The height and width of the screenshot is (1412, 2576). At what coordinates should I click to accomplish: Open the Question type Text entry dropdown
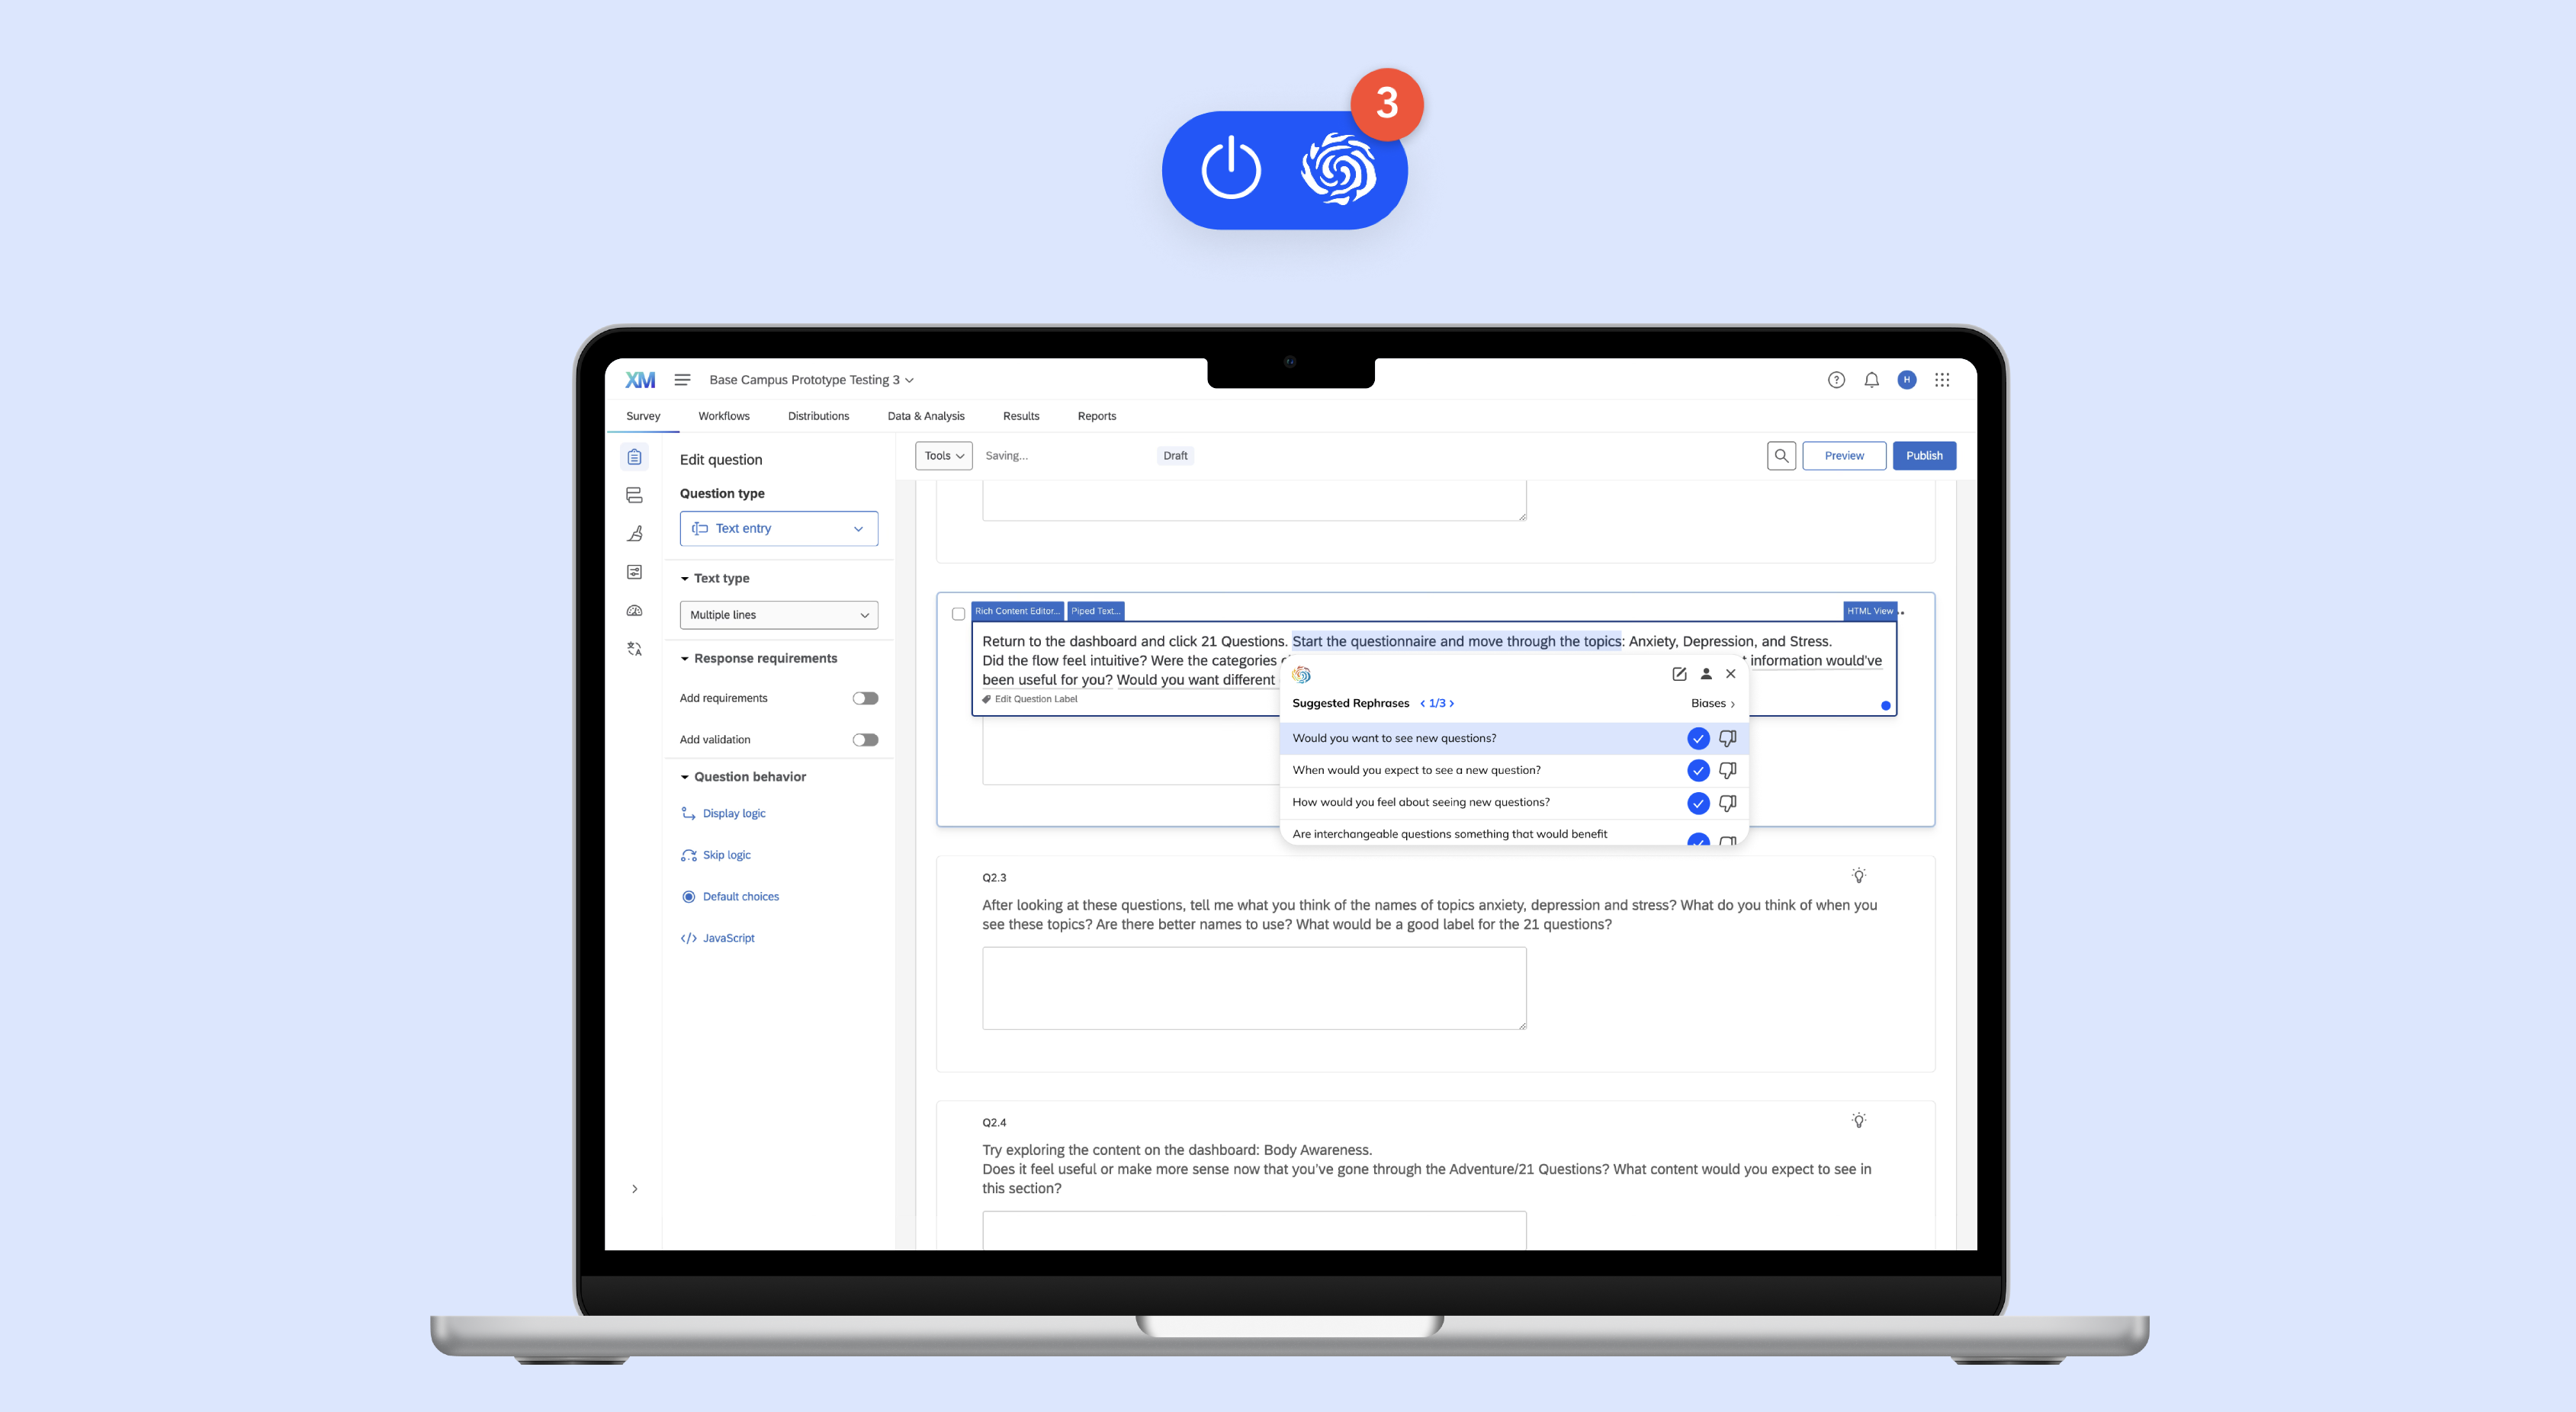point(778,528)
